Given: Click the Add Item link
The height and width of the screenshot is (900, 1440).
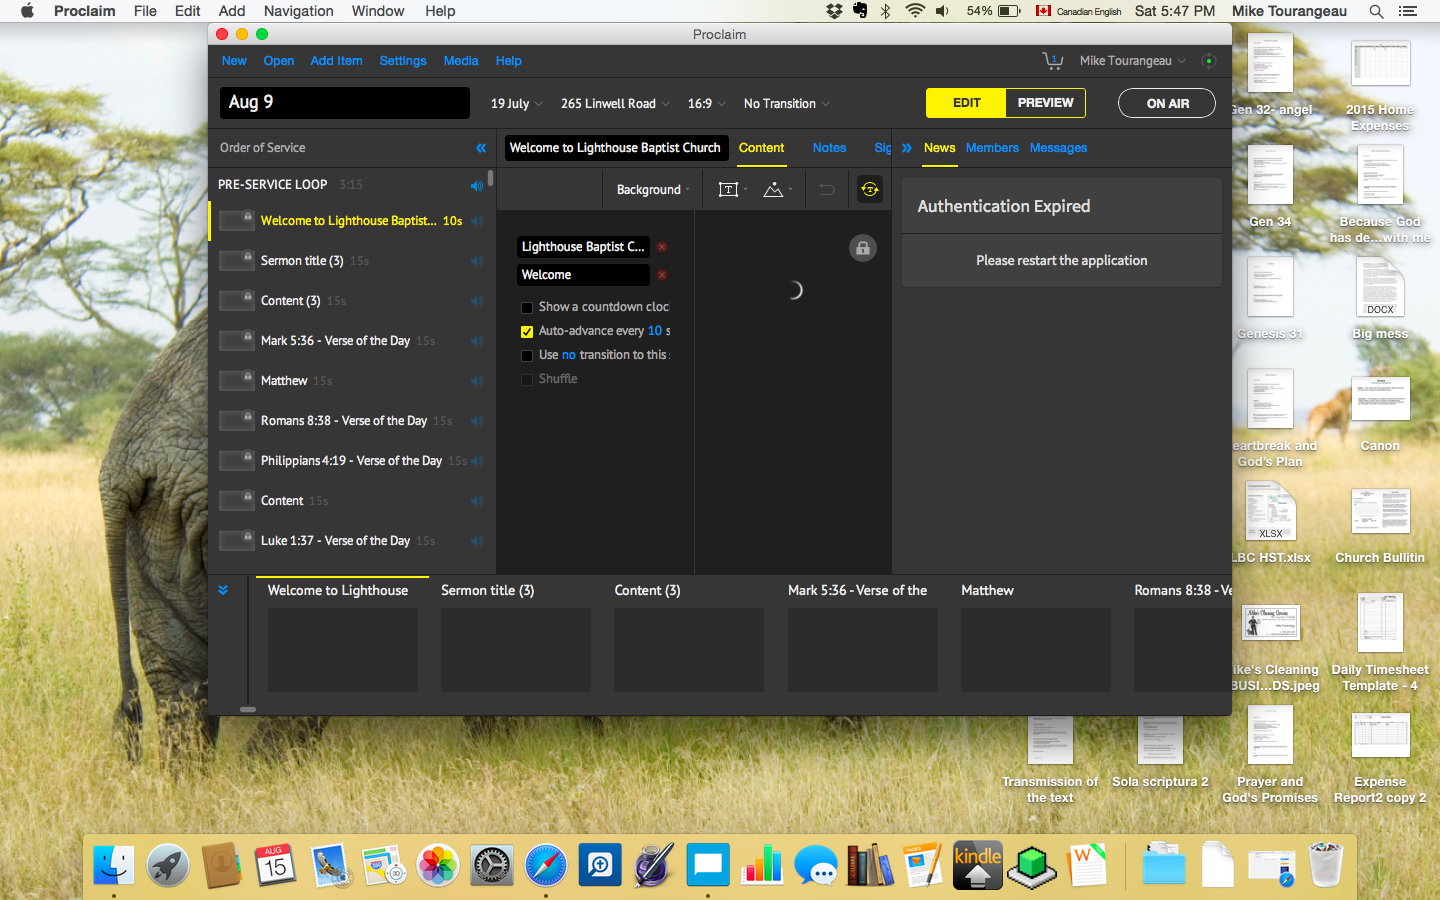Looking at the screenshot, I should [336, 61].
